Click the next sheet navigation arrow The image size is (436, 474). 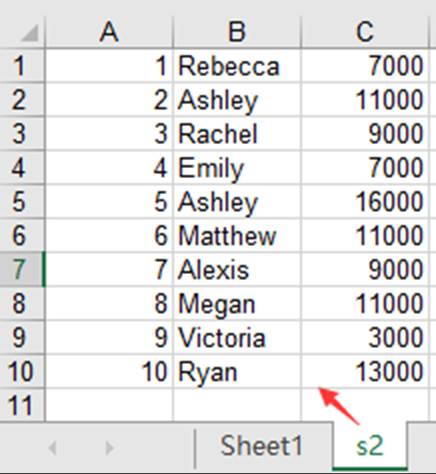109,448
